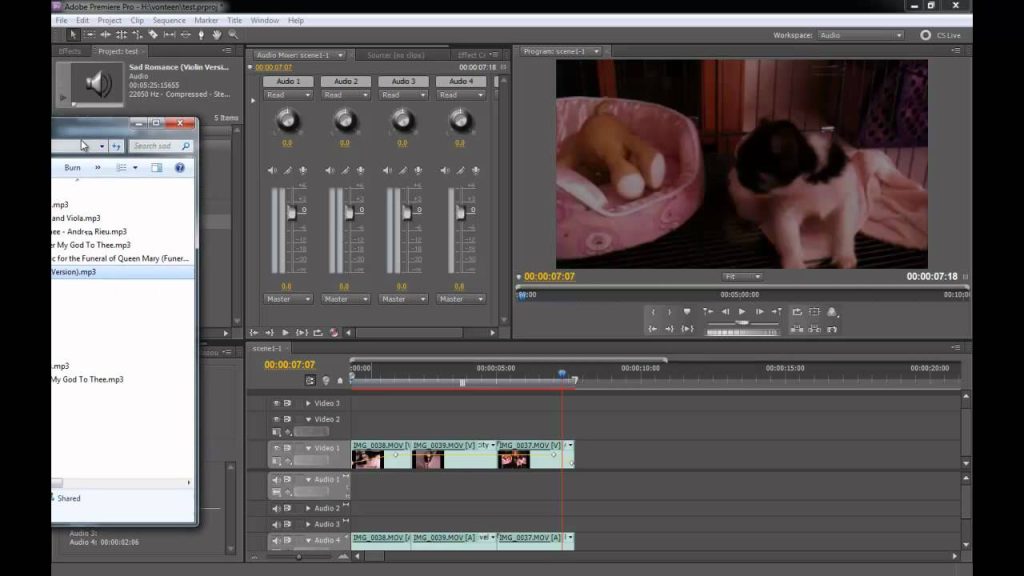The width and height of the screenshot is (1024, 576).
Task: Go to previous edit point
Action: (x=708, y=312)
